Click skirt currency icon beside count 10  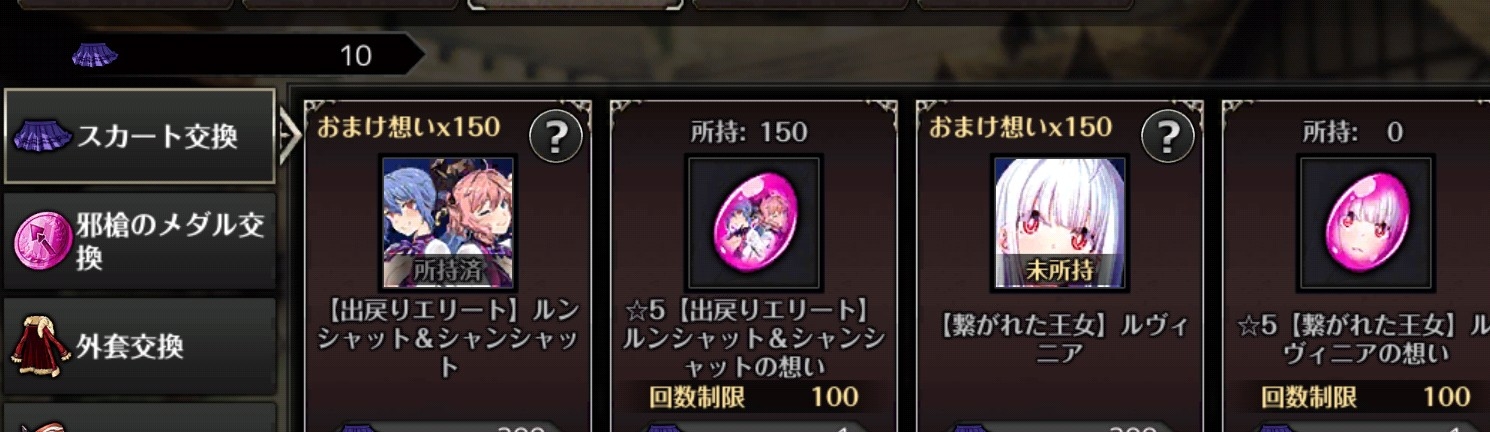[95, 55]
